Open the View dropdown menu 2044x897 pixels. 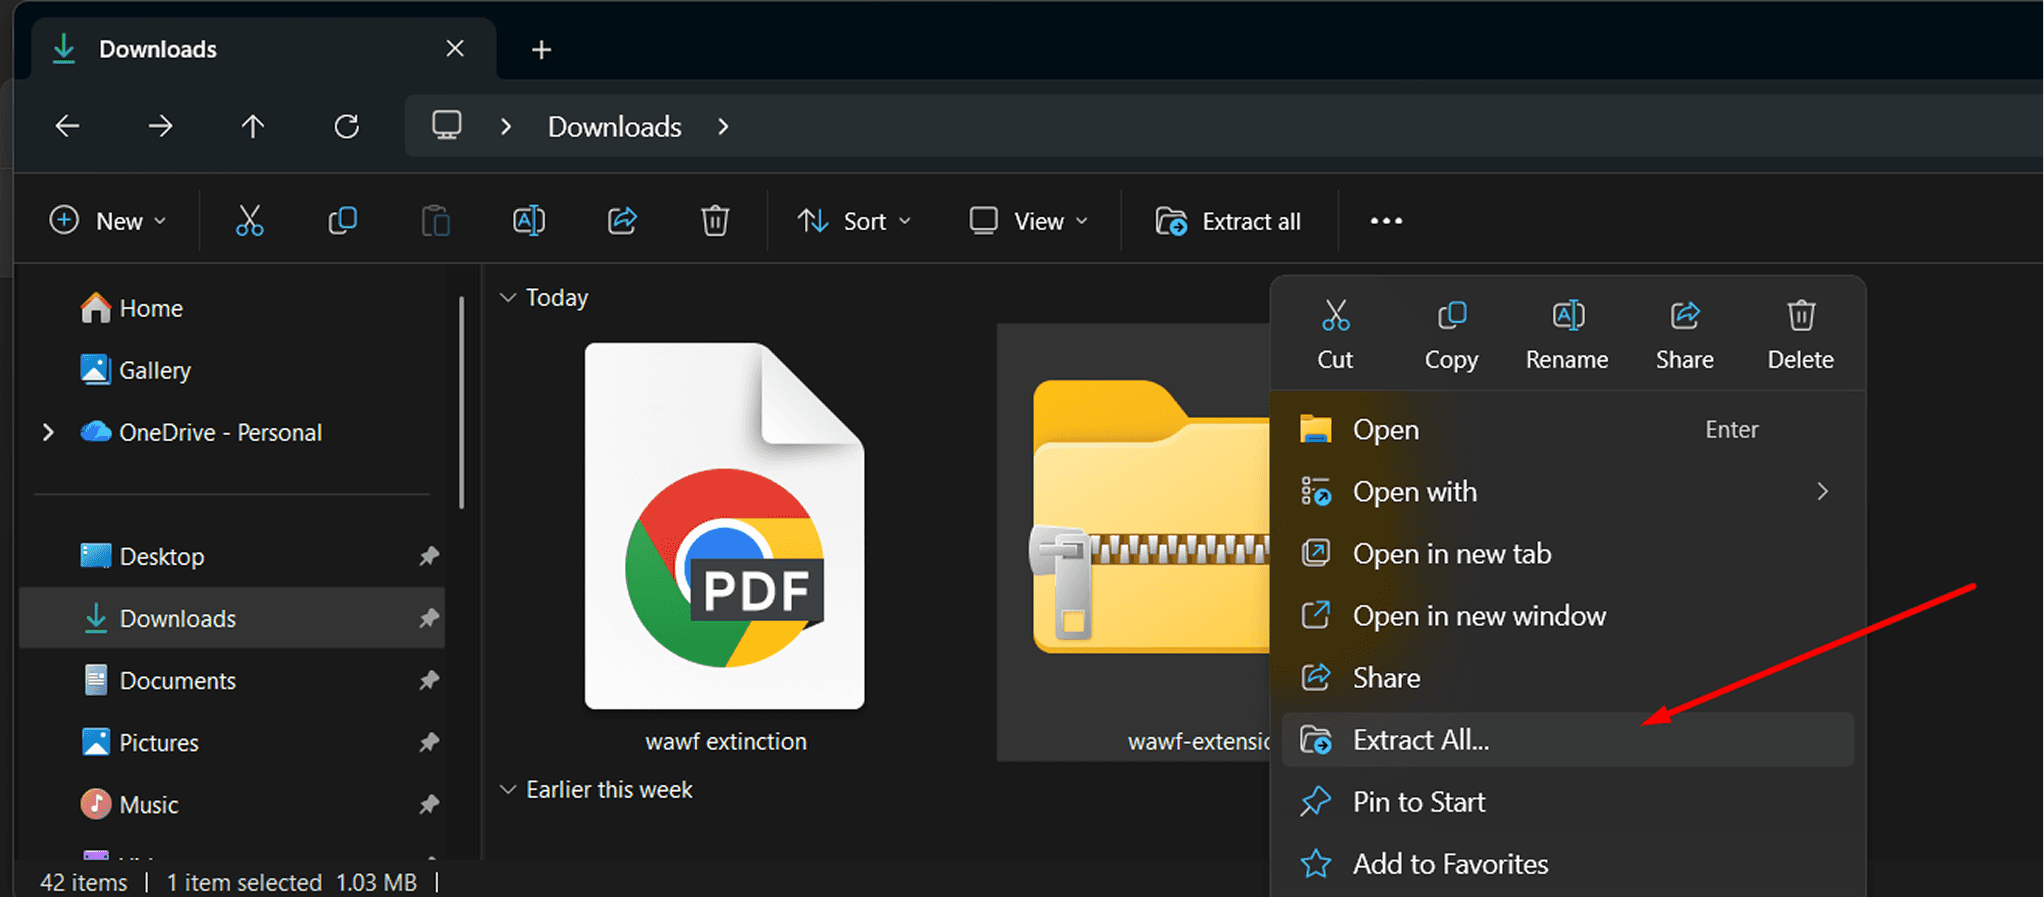1029,221
